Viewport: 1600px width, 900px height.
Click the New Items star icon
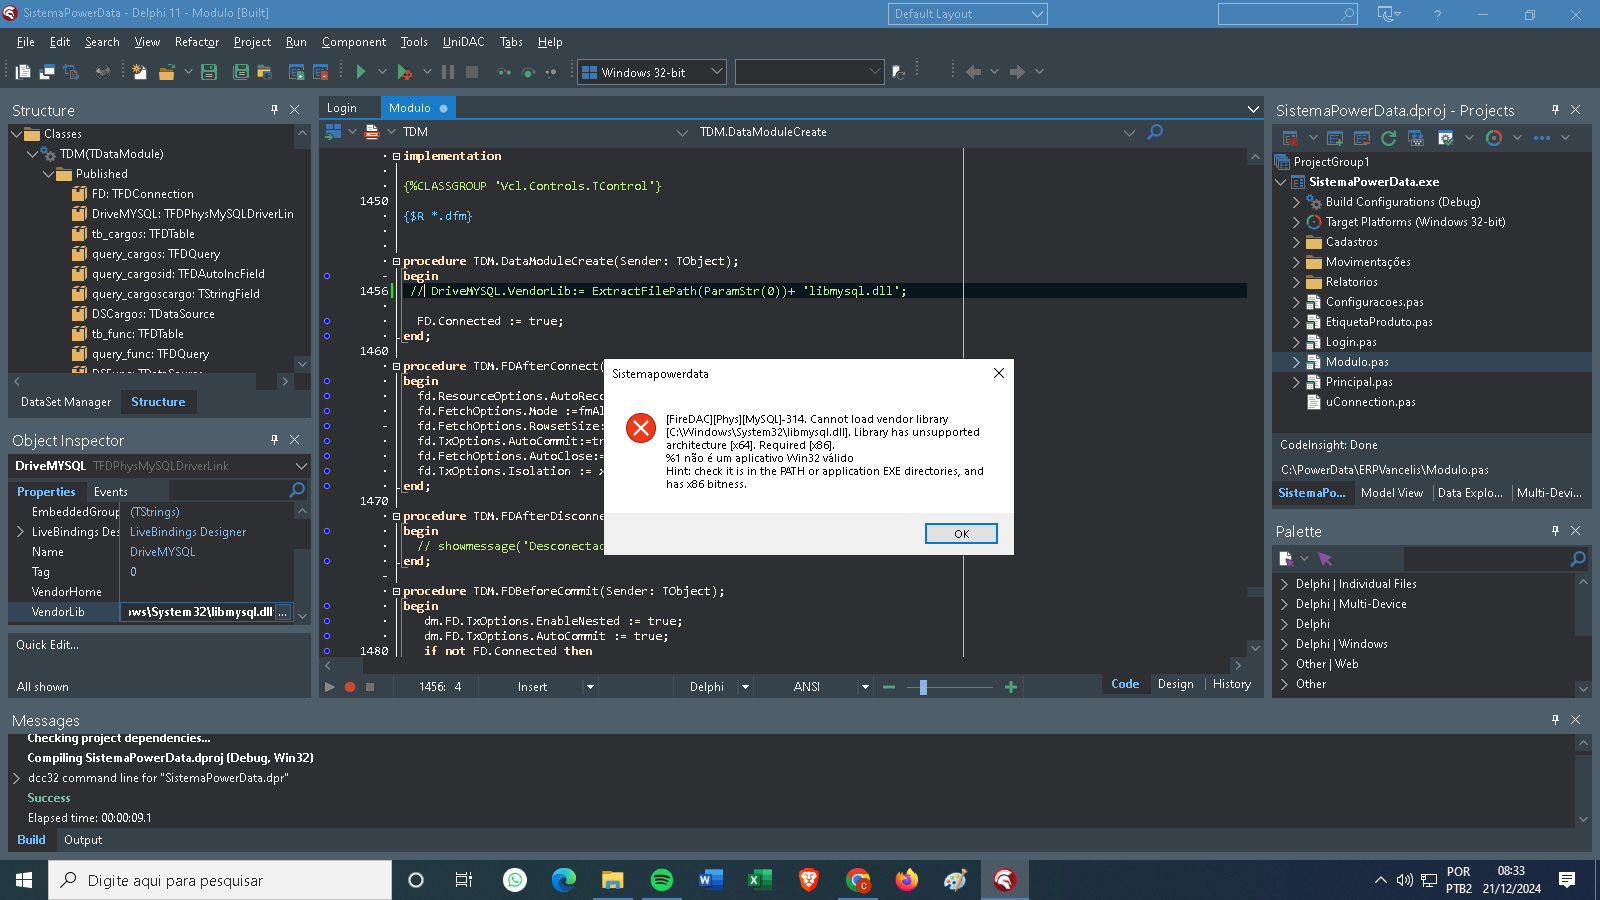click(x=139, y=71)
